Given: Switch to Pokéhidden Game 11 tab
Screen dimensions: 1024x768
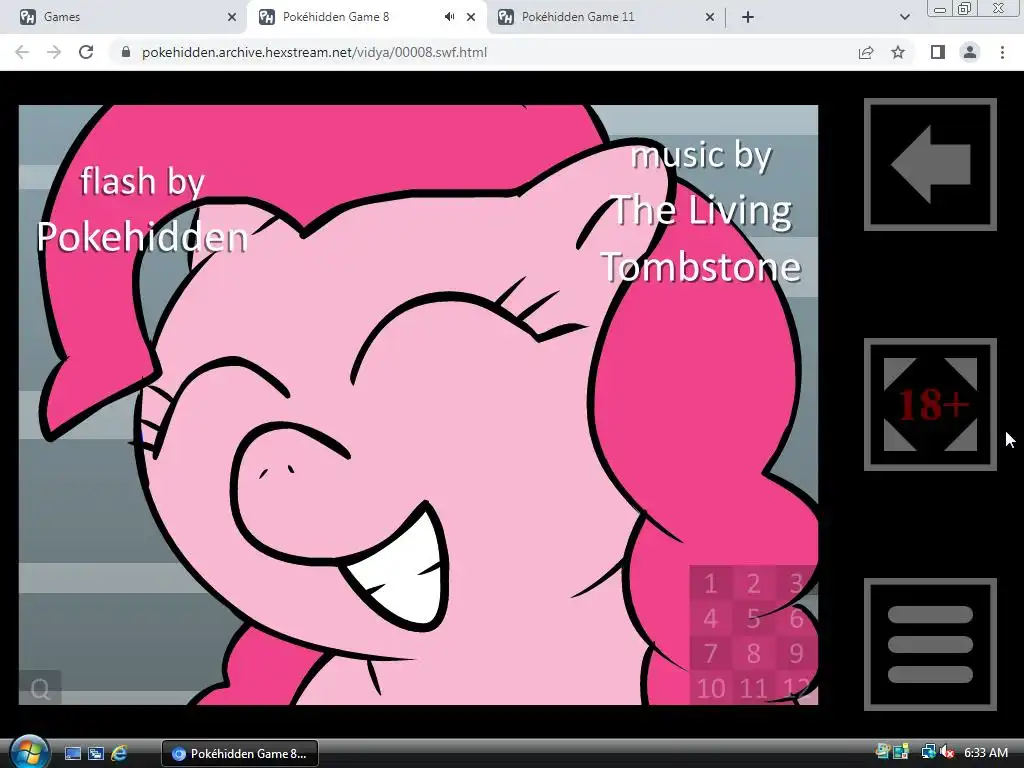Looking at the screenshot, I should (x=607, y=17).
